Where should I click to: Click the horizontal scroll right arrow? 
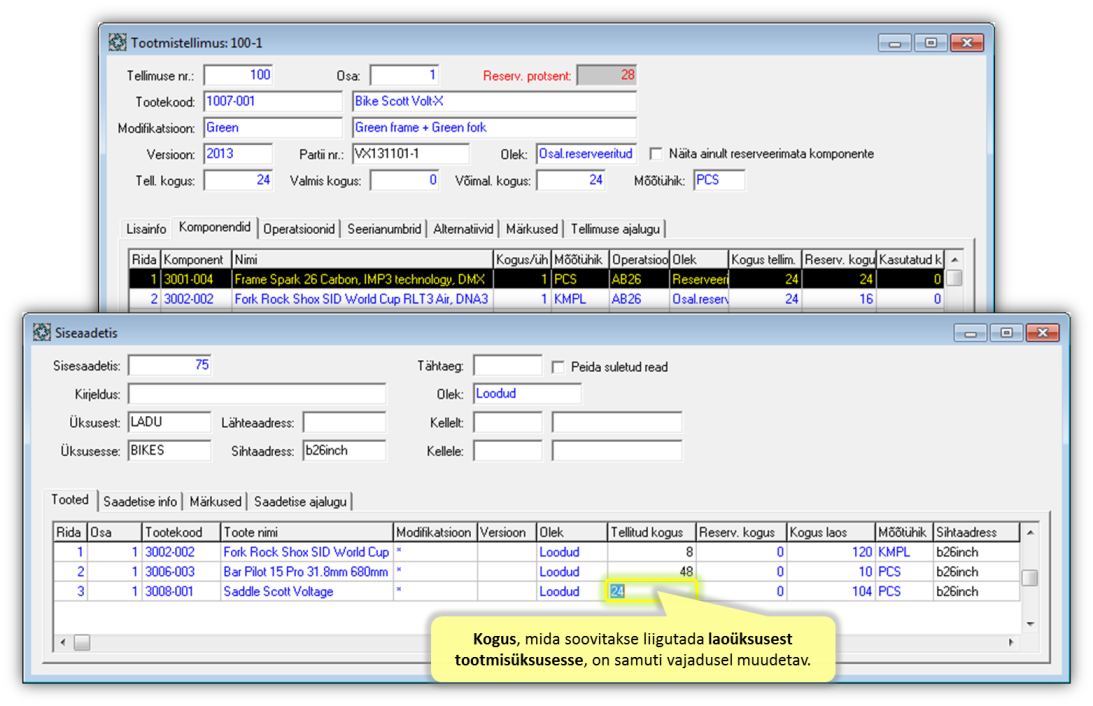[1011, 642]
